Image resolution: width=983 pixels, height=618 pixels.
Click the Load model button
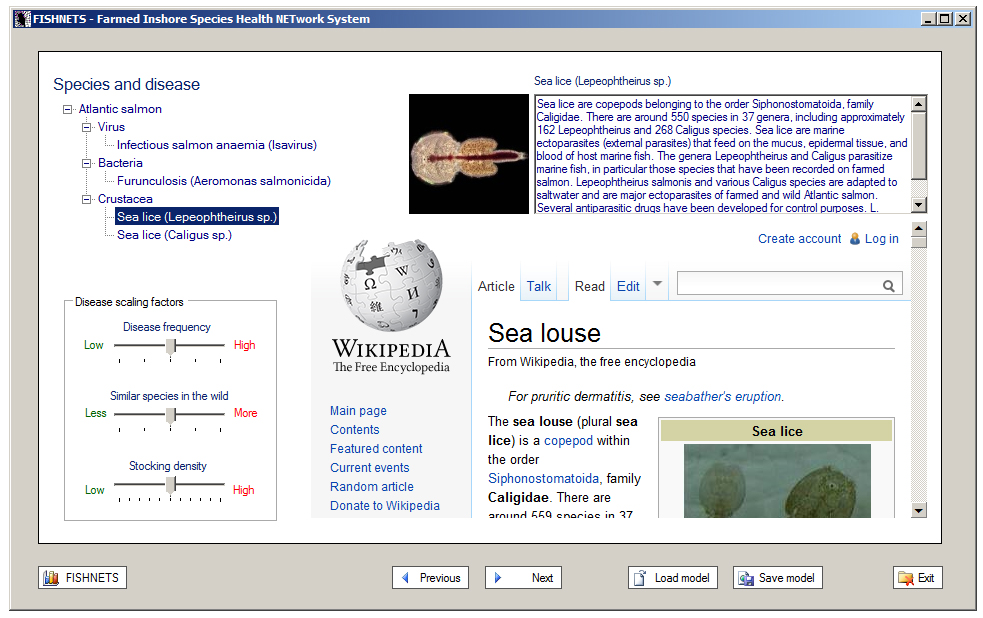[x=673, y=578]
